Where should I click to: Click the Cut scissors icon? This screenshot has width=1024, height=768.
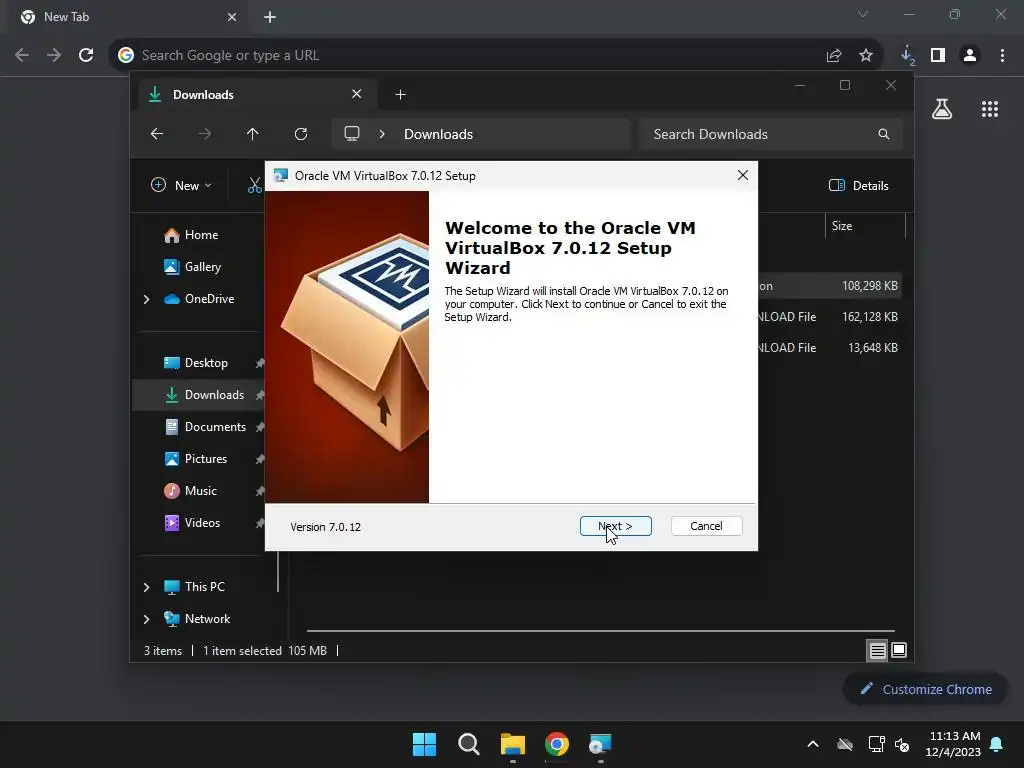coord(255,185)
